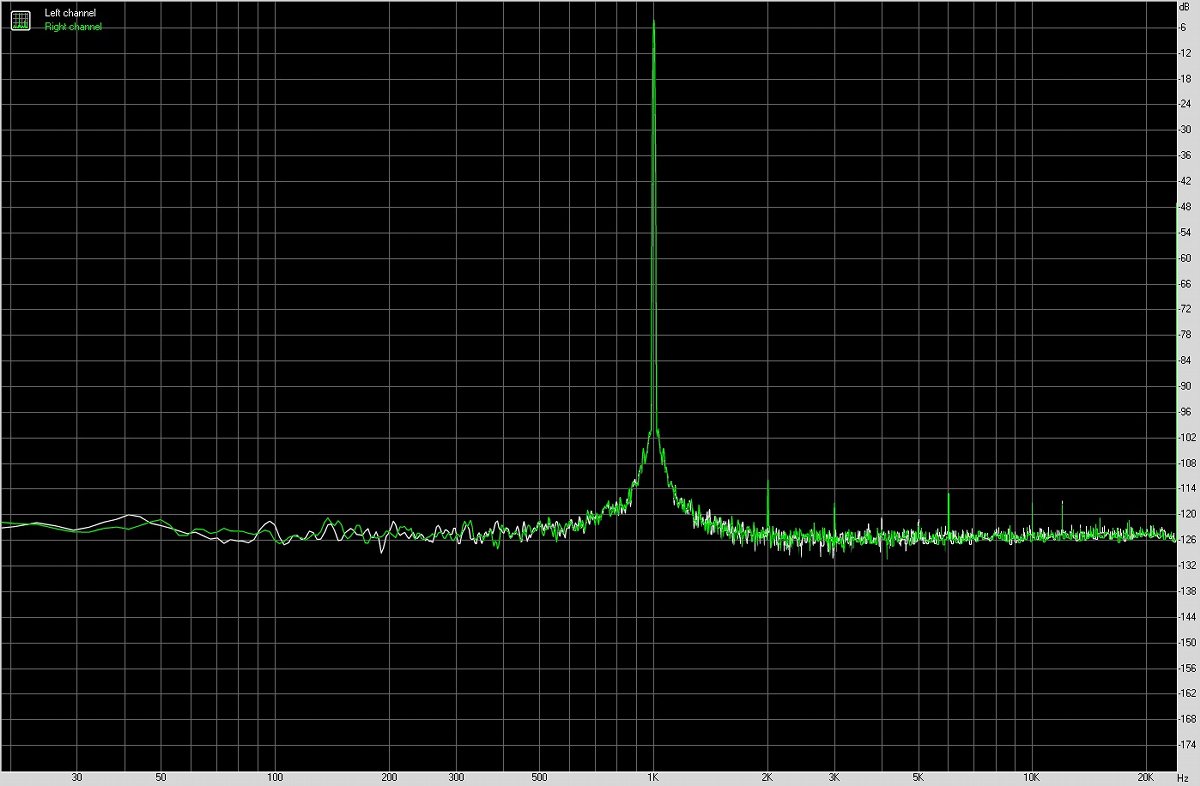Click the -18 dB axis value
Viewport: 1200px width, 786px height.
point(1185,78)
